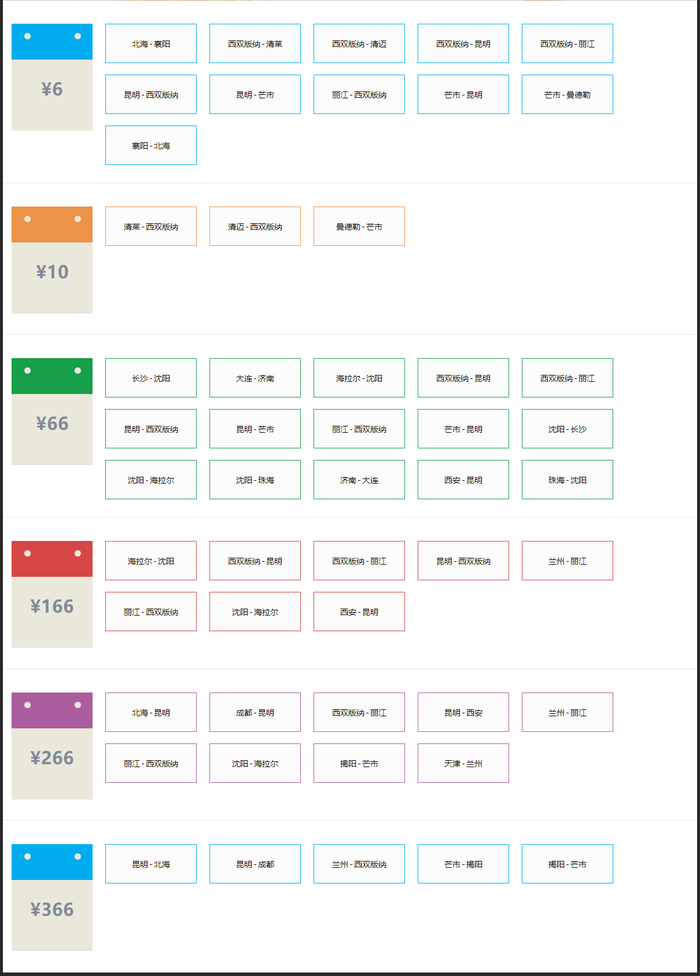
Task: Click the ¥266 purple price calendar tag
Action: pos(52,746)
